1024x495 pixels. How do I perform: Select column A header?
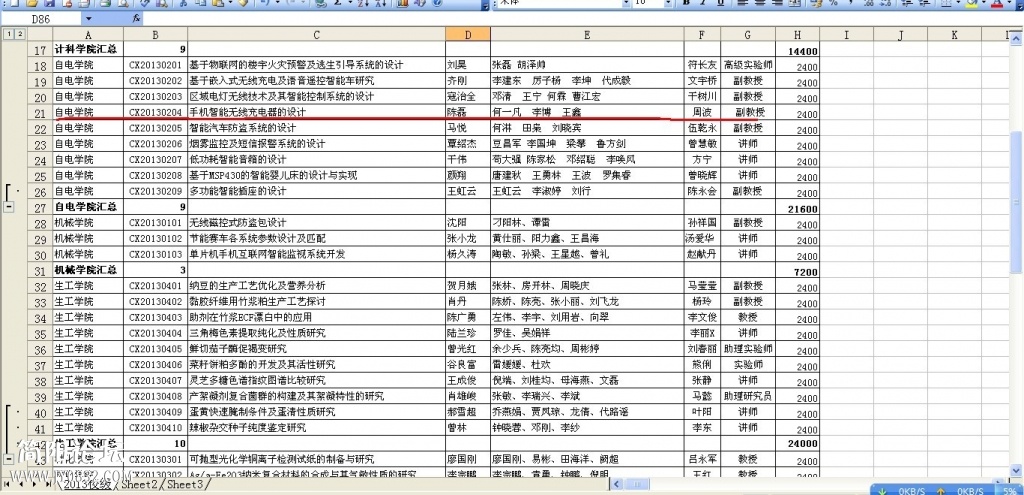88,35
